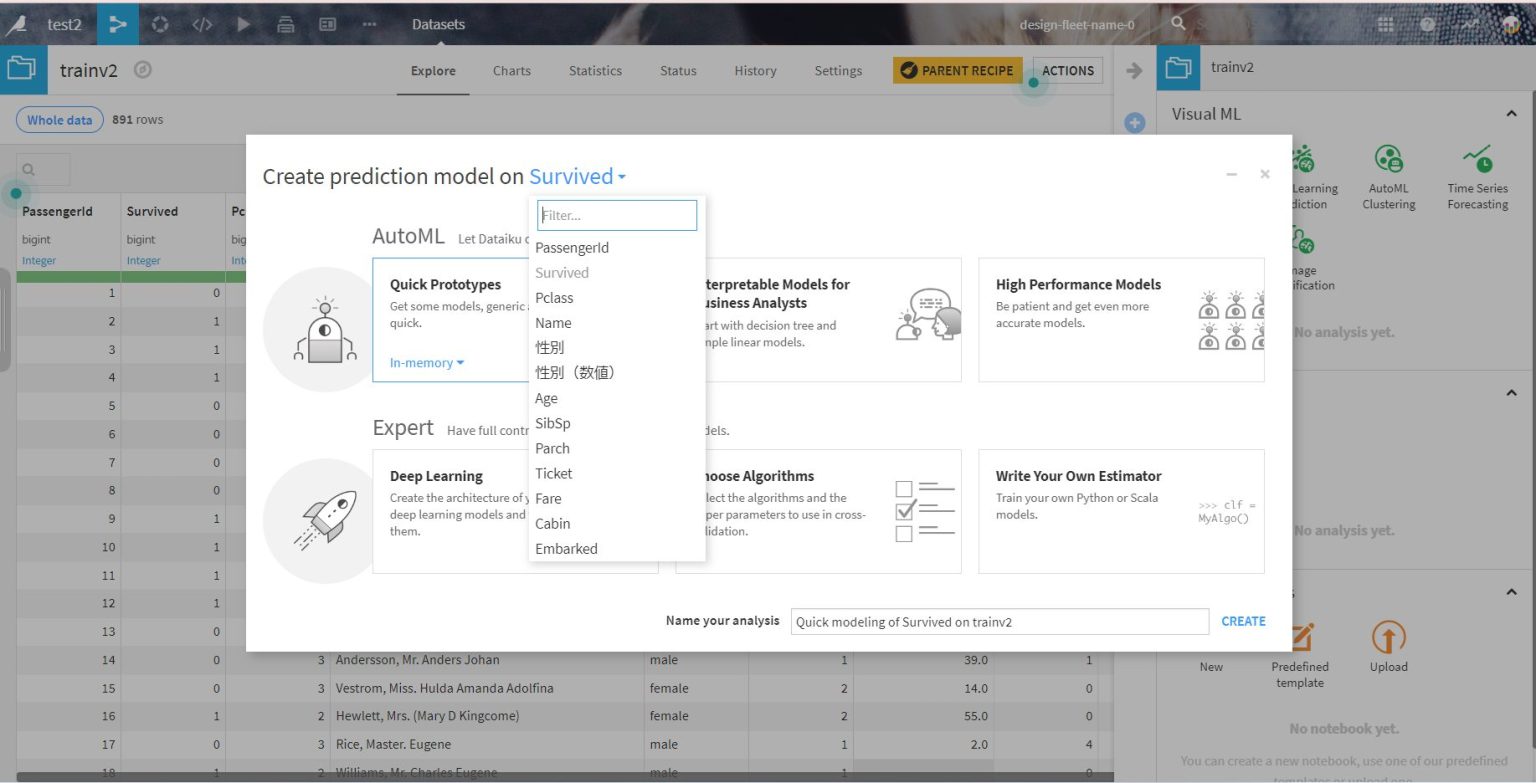Choose the Time Series Forecasting icon

1477,160
